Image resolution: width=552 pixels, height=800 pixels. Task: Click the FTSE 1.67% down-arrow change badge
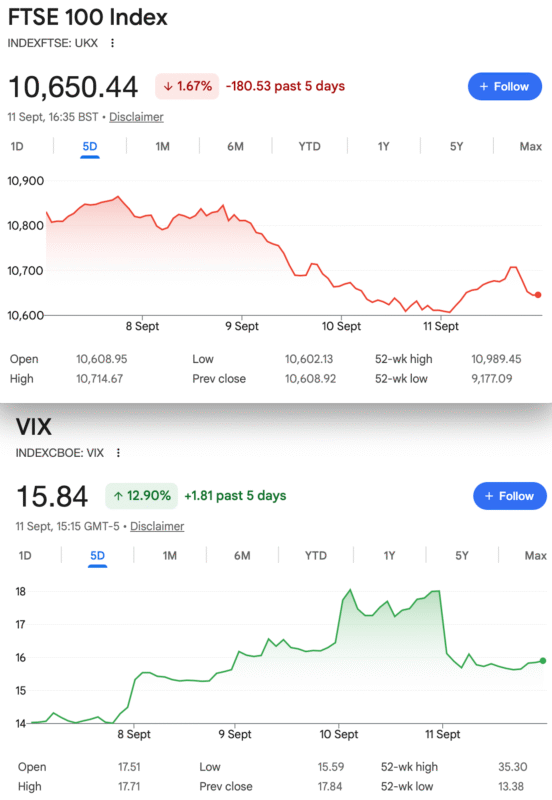click(x=187, y=86)
